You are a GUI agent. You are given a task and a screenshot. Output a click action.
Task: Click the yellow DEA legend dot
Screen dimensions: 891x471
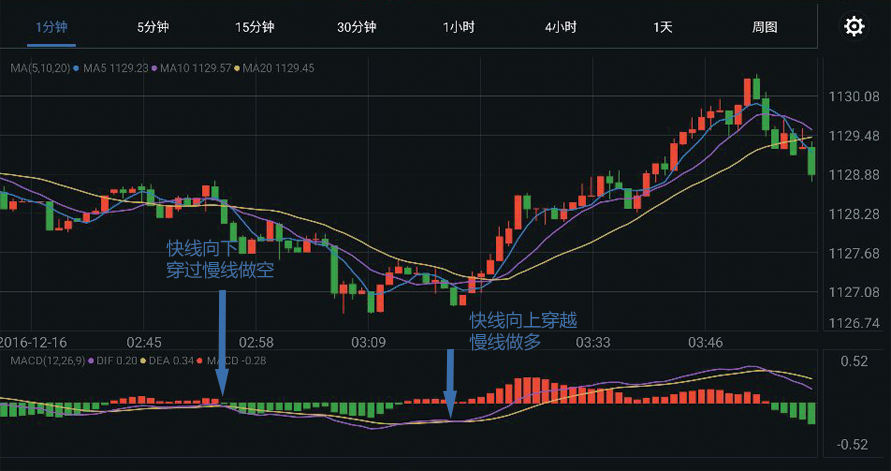(x=143, y=360)
